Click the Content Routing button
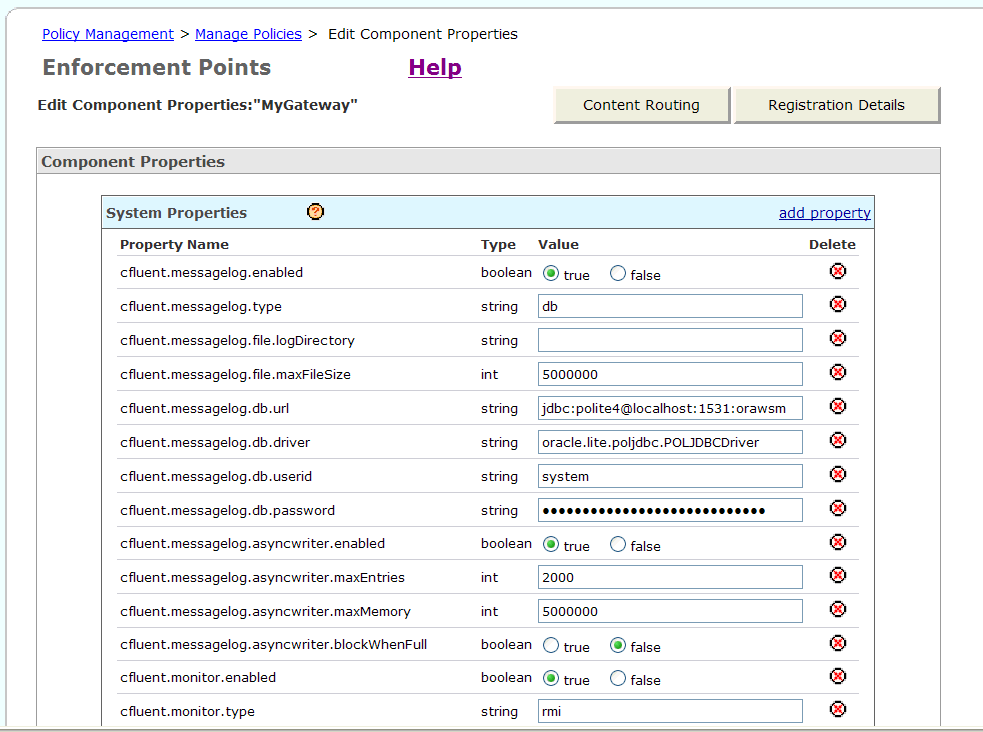This screenshot has width=983, height=732. tap(642, 105)
